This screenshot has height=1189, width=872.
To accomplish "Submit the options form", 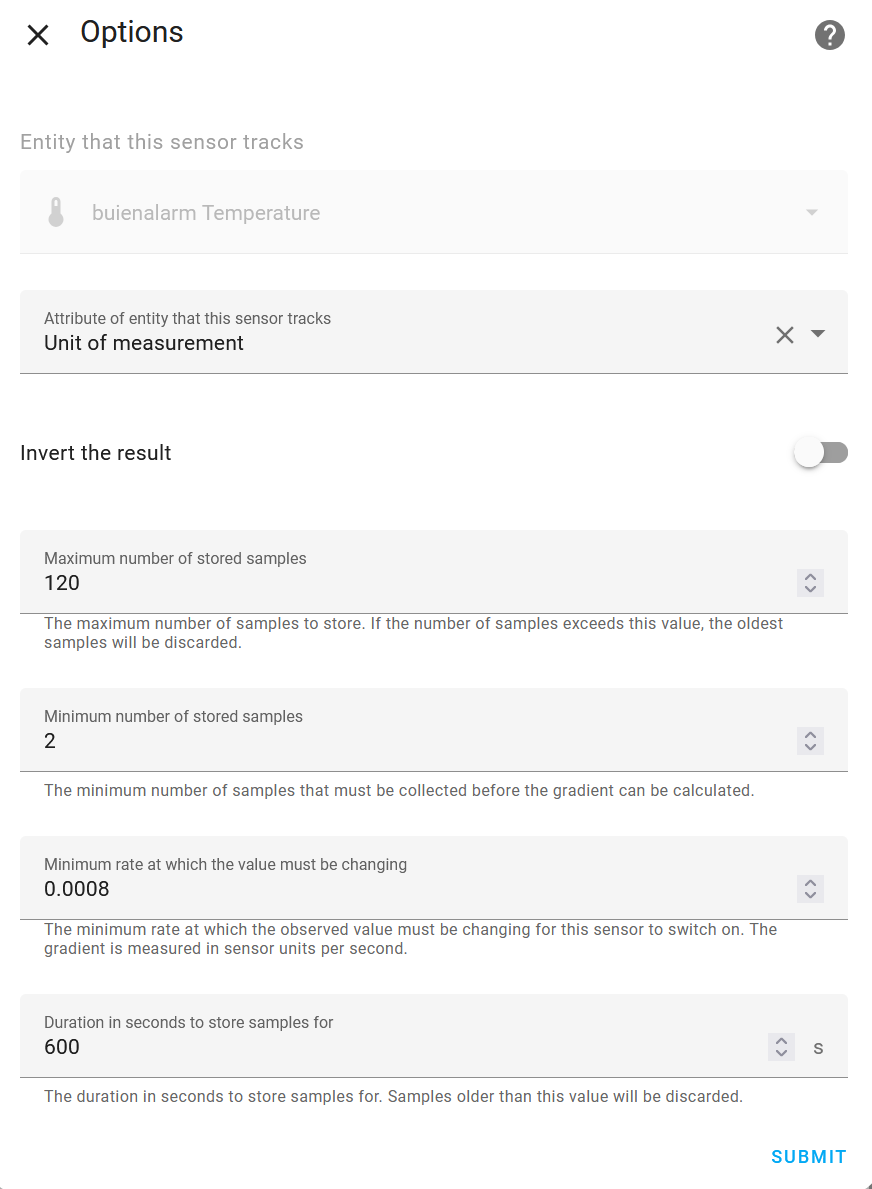I will point(808,1157).
